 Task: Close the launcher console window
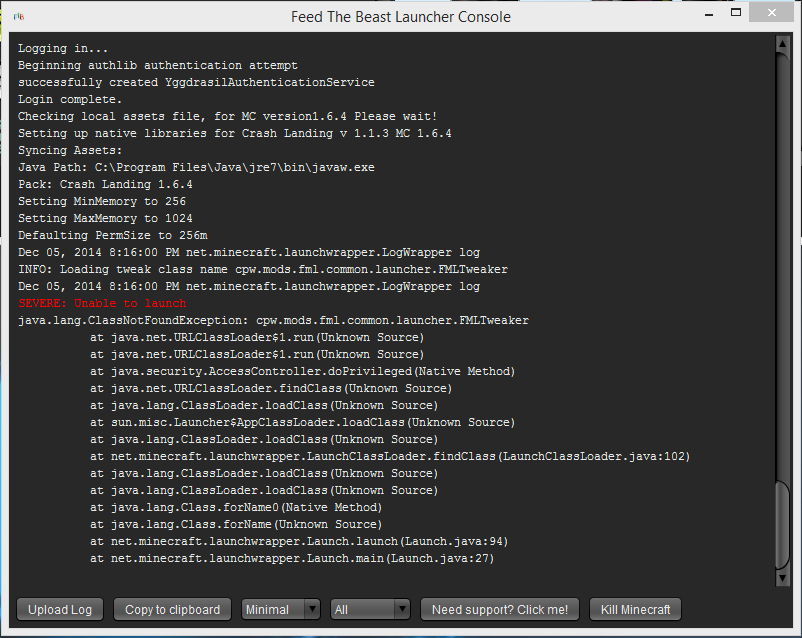(772, 12)
